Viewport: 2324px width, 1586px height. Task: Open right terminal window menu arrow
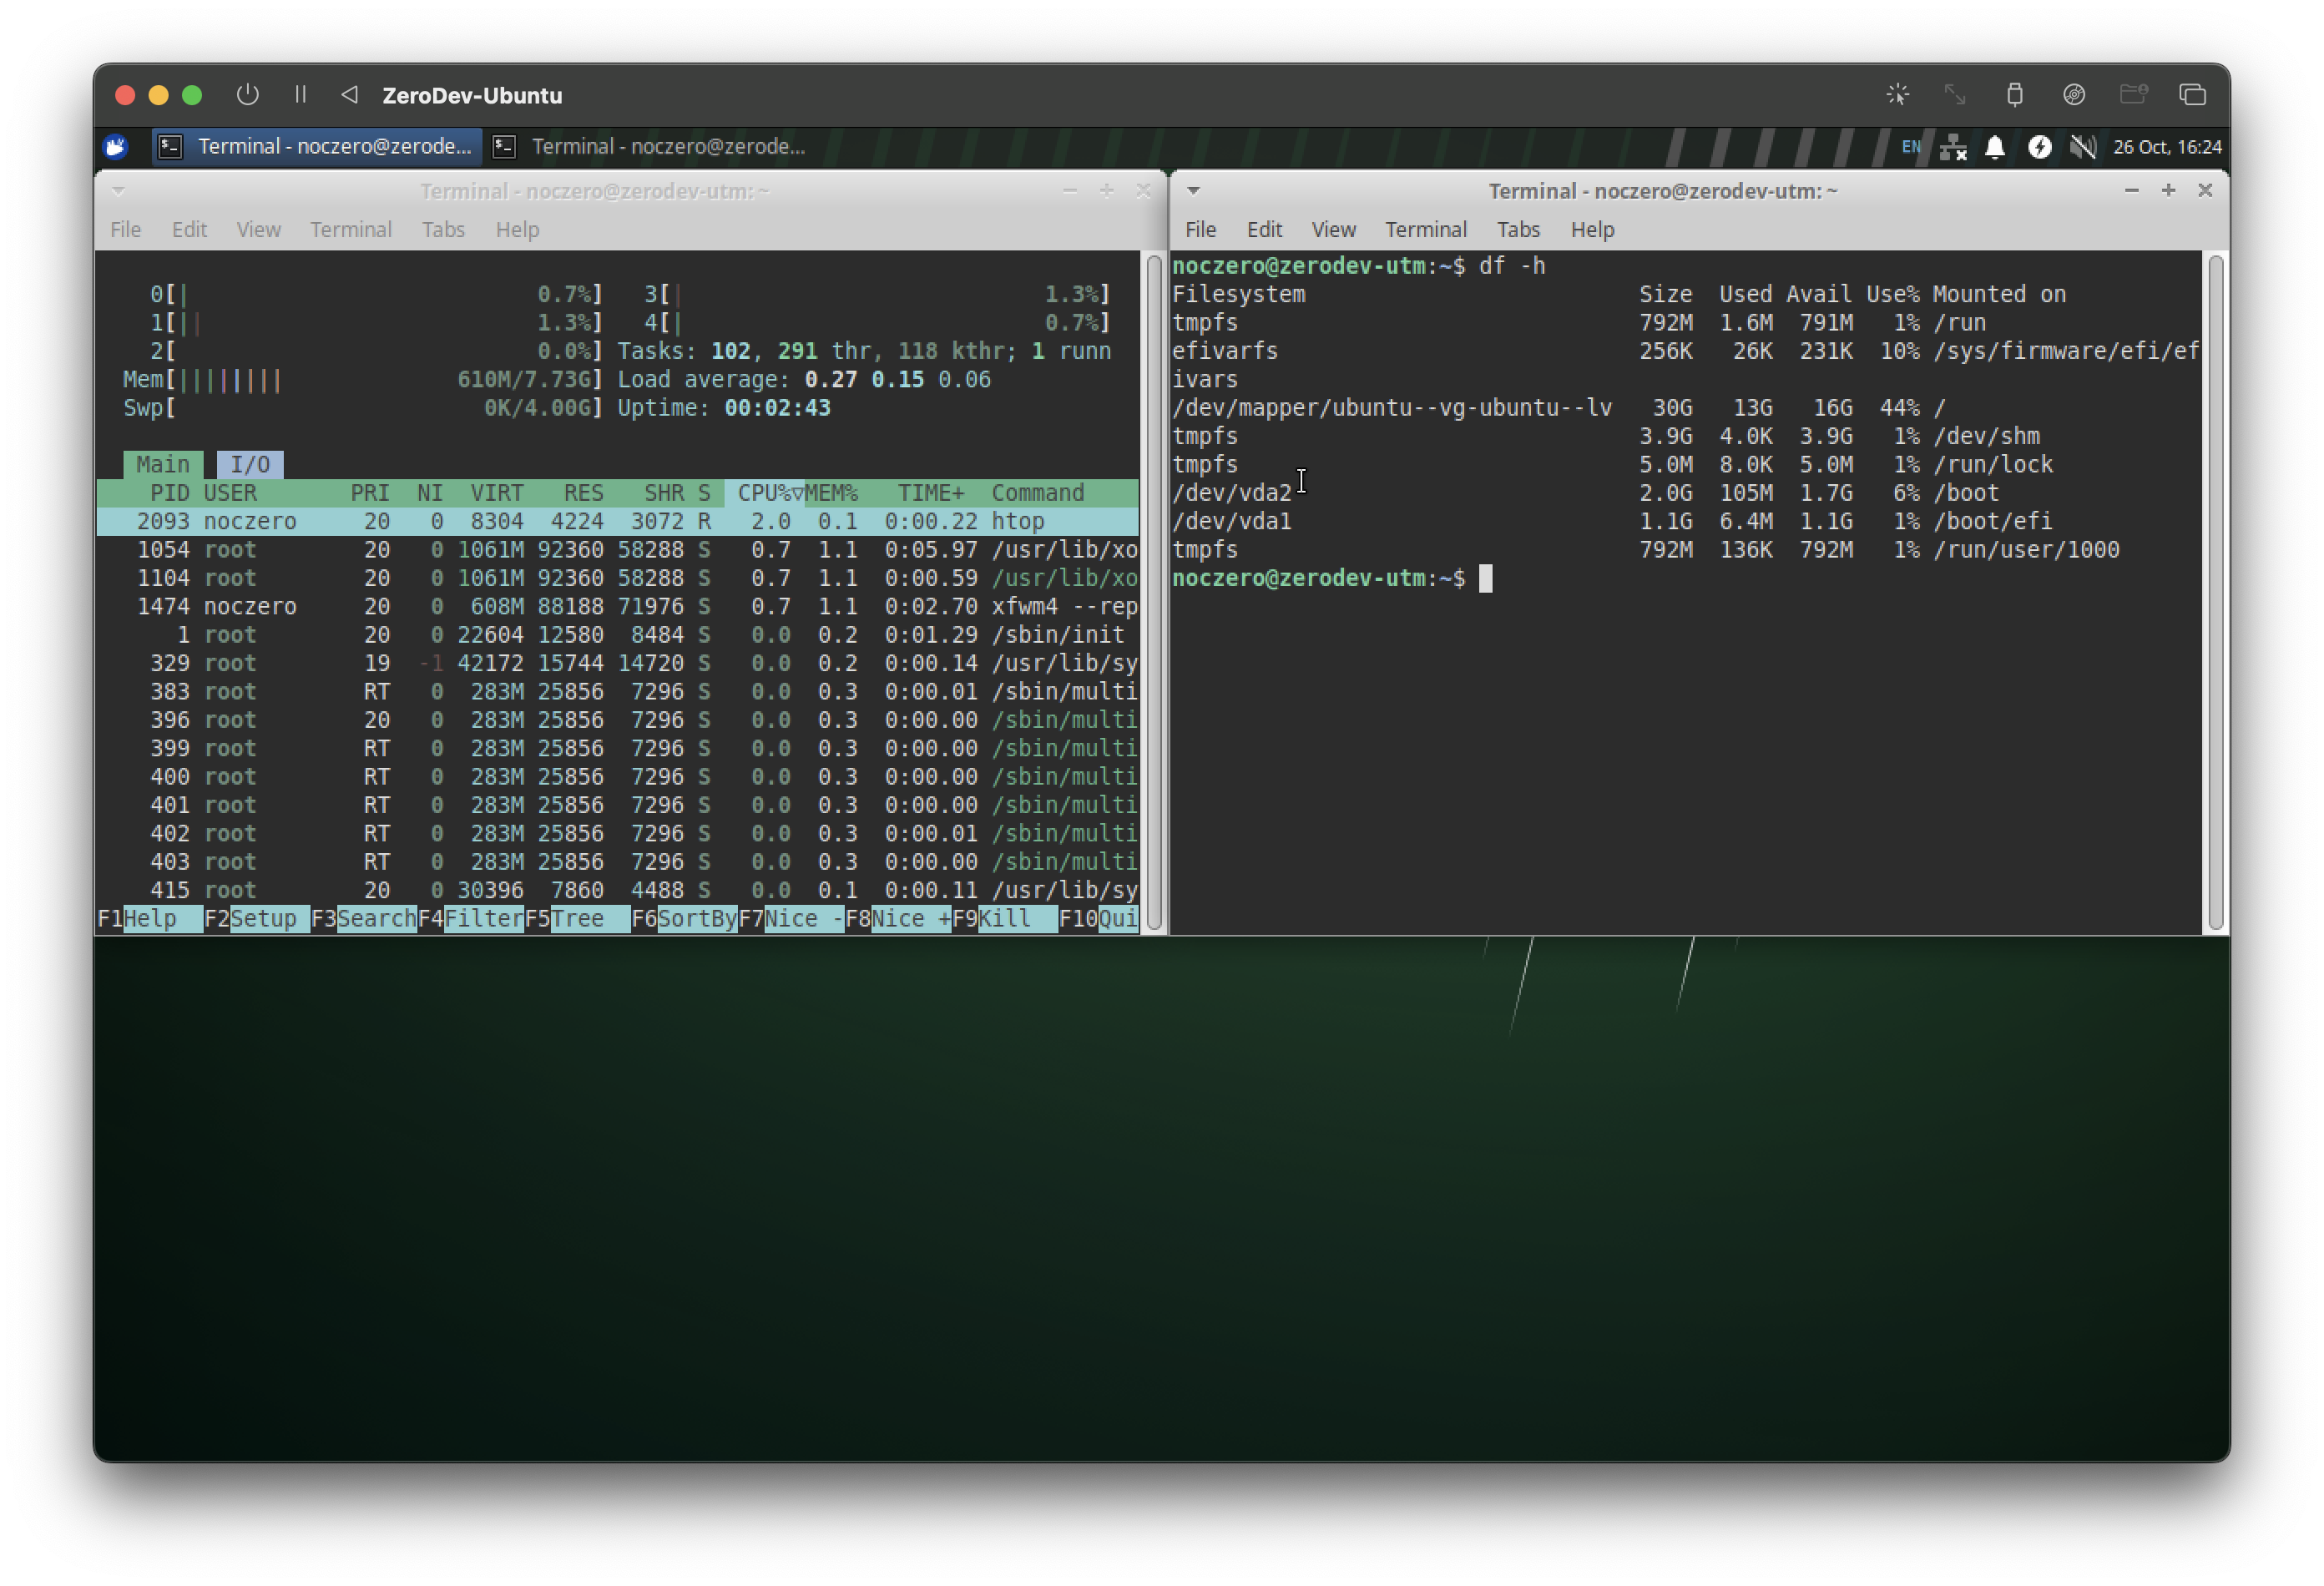tap(1193, 190)
